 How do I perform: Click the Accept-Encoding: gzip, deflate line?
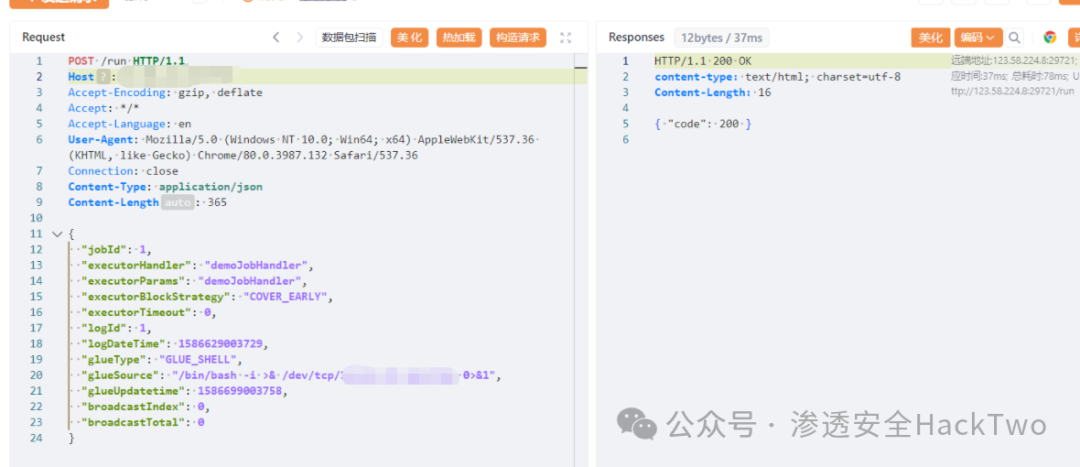coord(165,92)
